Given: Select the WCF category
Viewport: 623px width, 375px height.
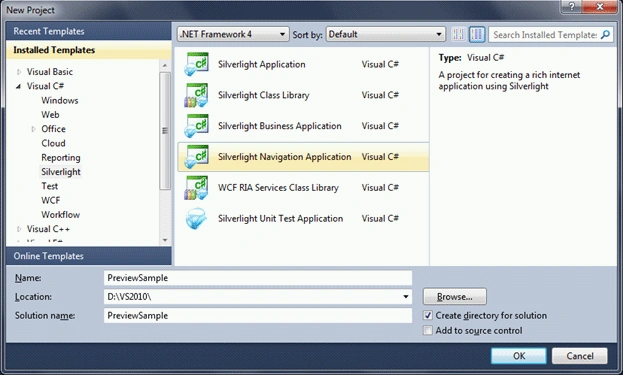Looking at the screenshot, I should tap(51, 201).
